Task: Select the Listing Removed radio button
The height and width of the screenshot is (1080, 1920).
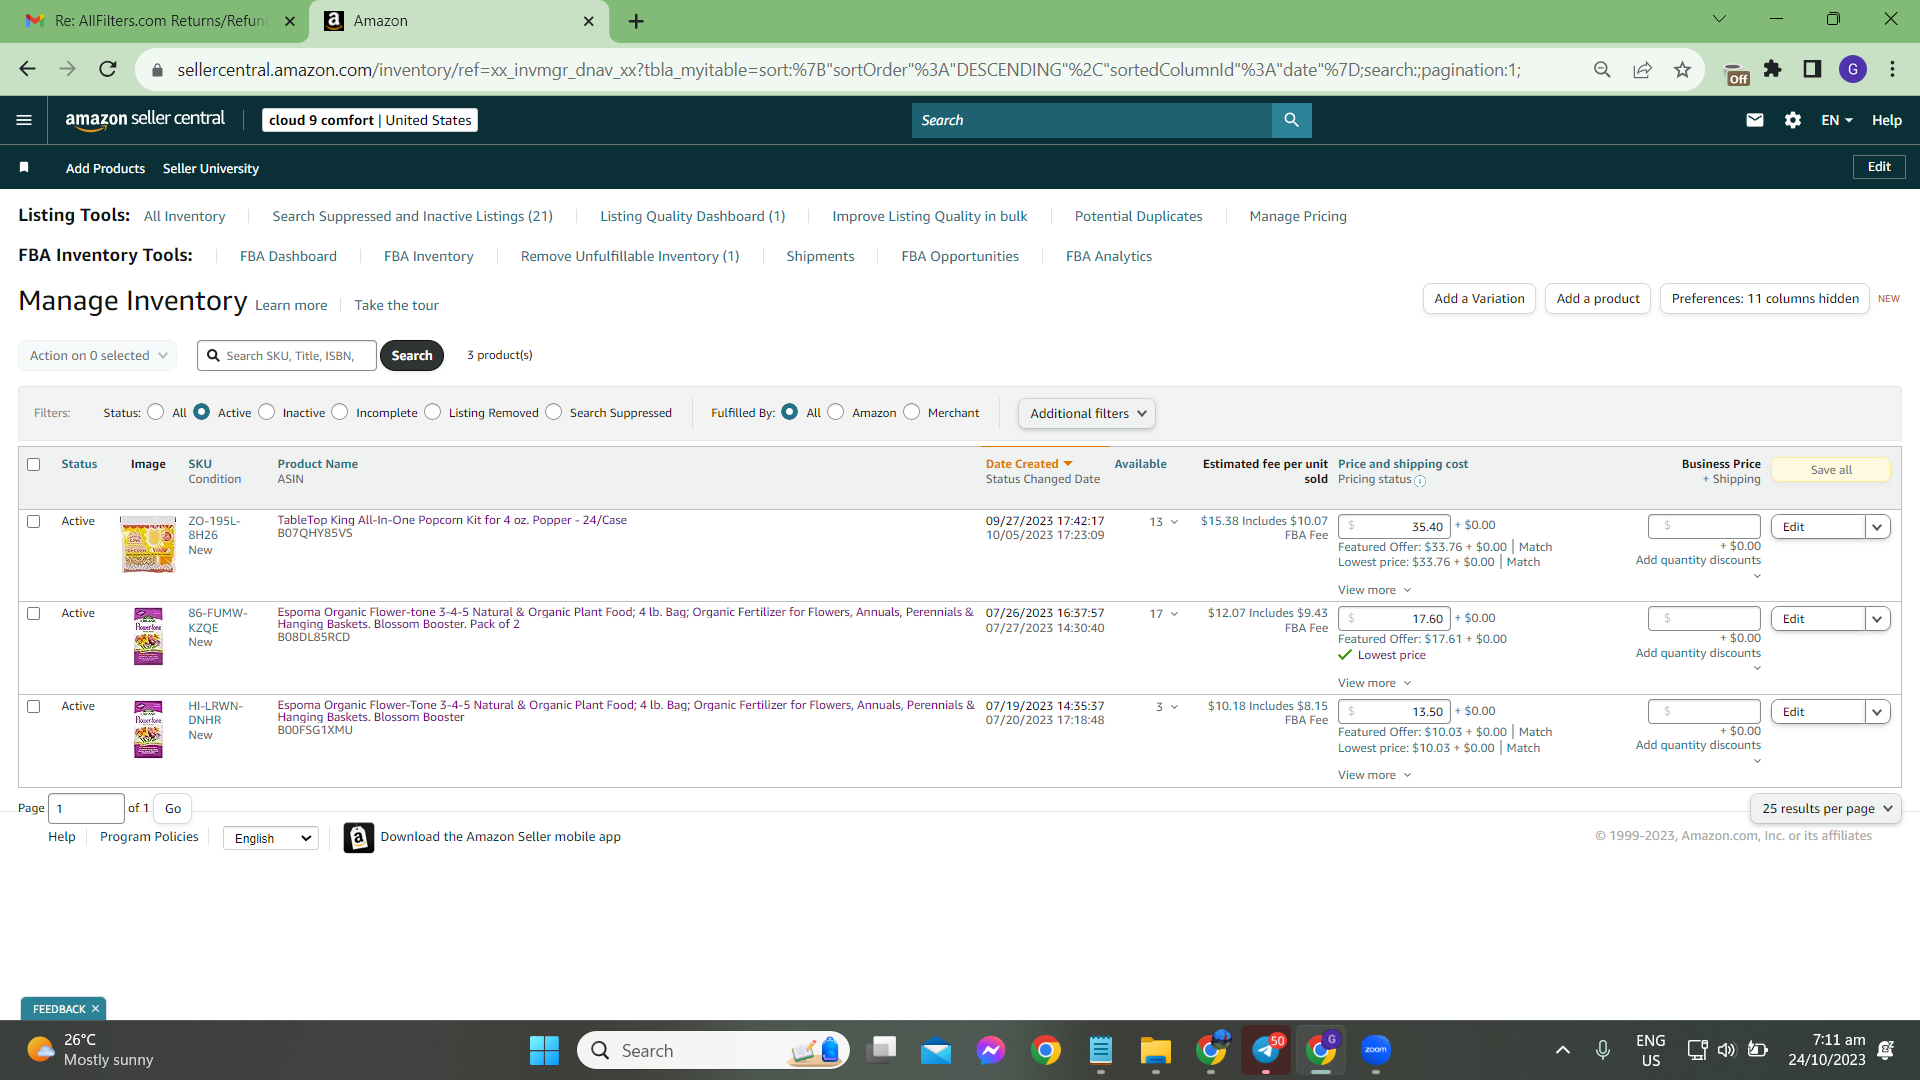Action: click(x=432, y=412)
